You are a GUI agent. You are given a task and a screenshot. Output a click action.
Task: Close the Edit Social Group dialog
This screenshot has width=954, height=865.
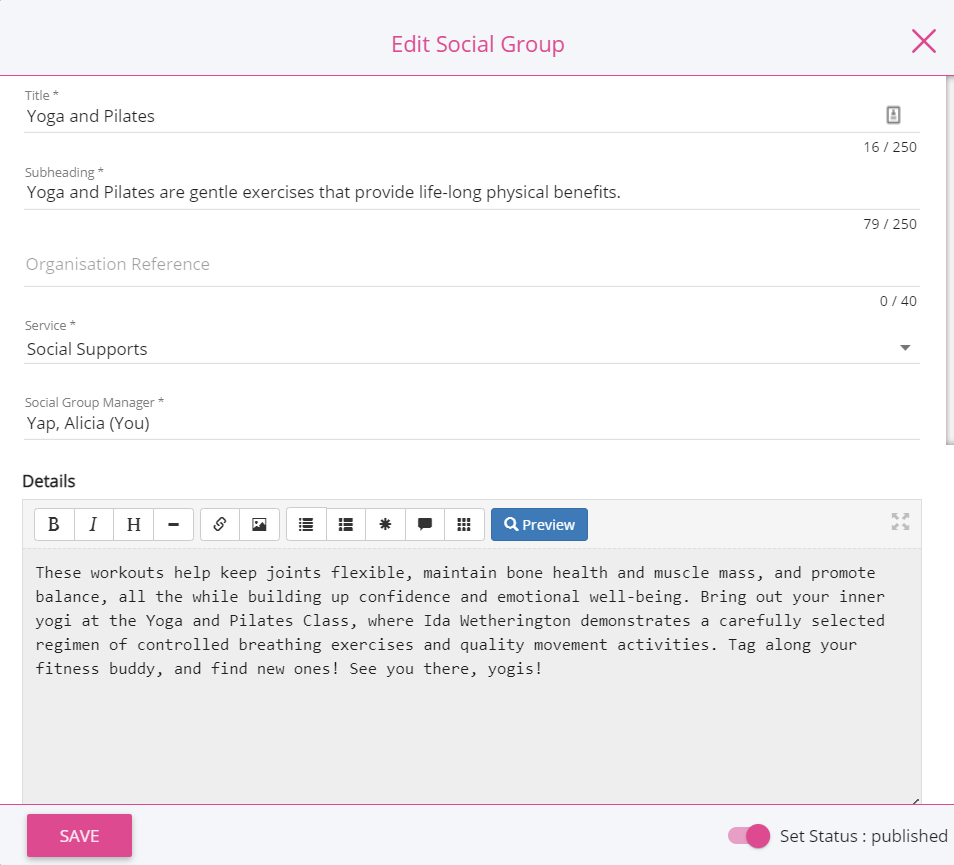tap(924, 42)
